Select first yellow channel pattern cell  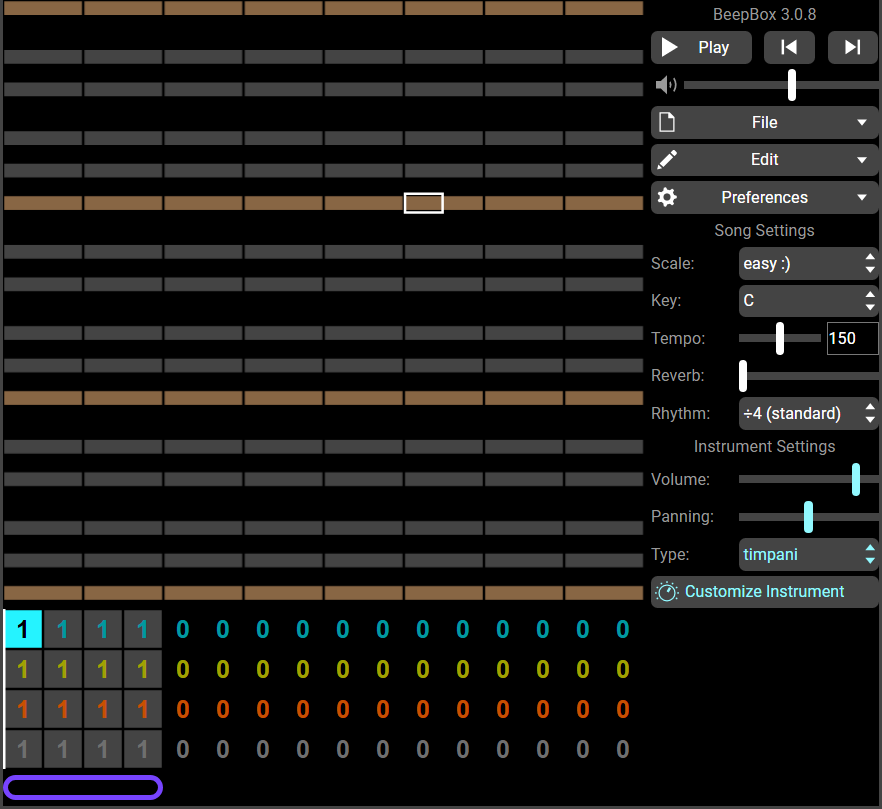[x=23, y=669]
